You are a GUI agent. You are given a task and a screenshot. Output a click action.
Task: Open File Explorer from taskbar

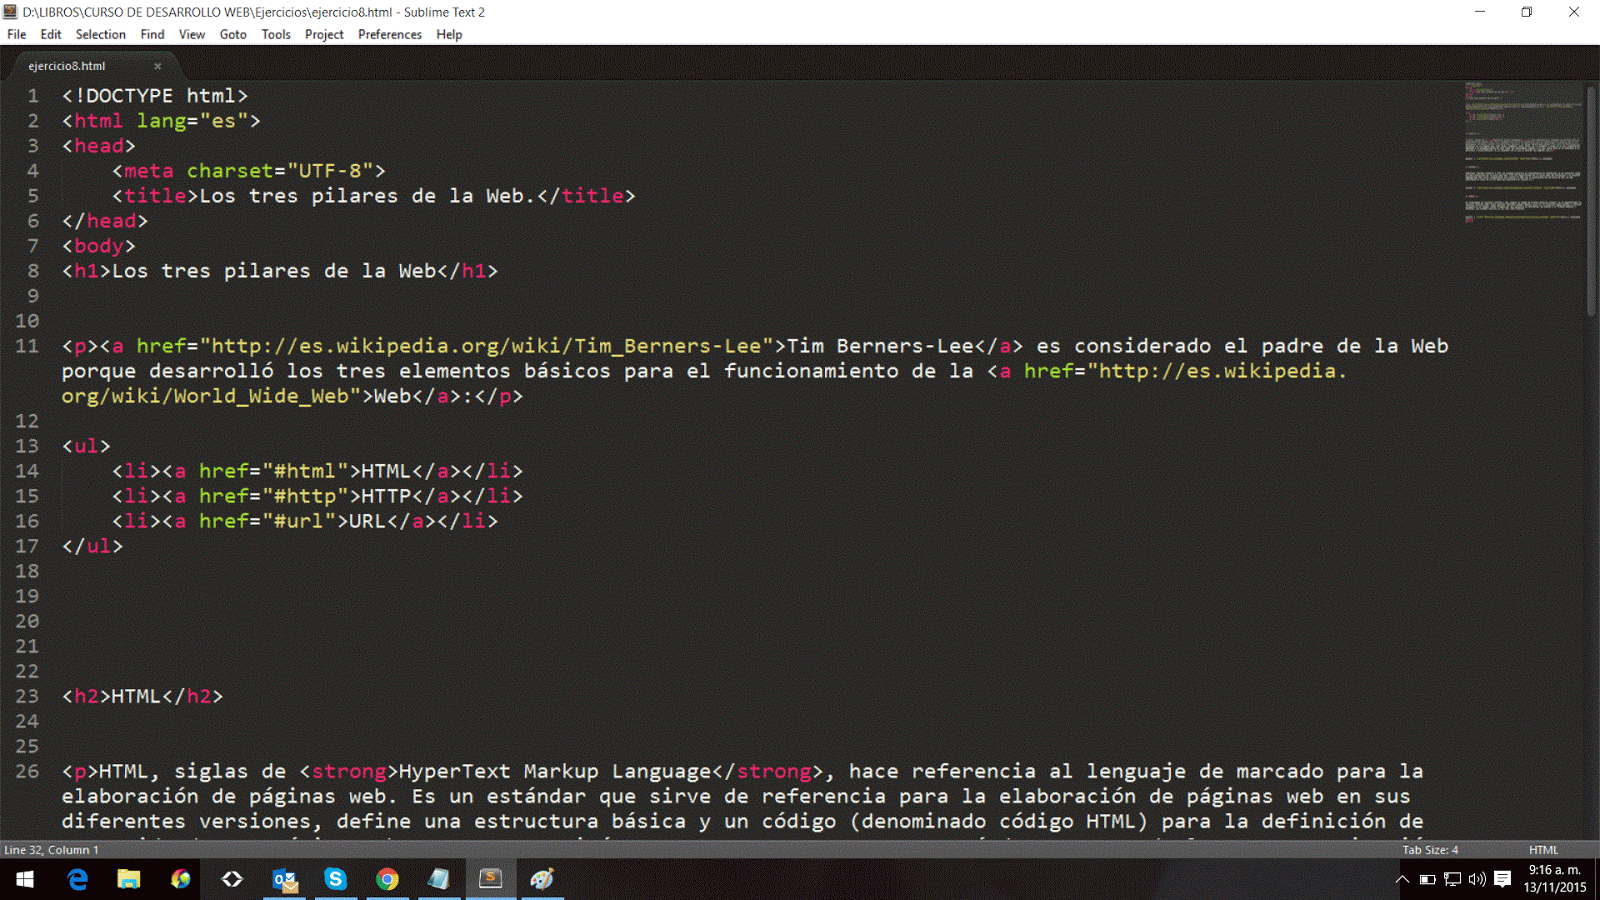pos(129,879)
